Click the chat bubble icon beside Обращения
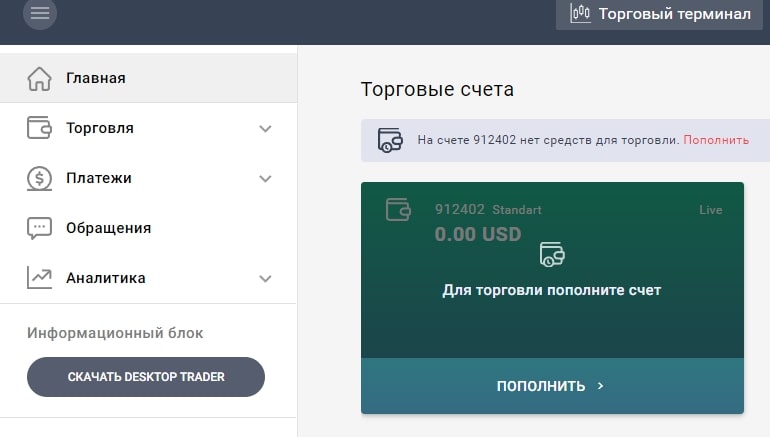 click(39, 228)
